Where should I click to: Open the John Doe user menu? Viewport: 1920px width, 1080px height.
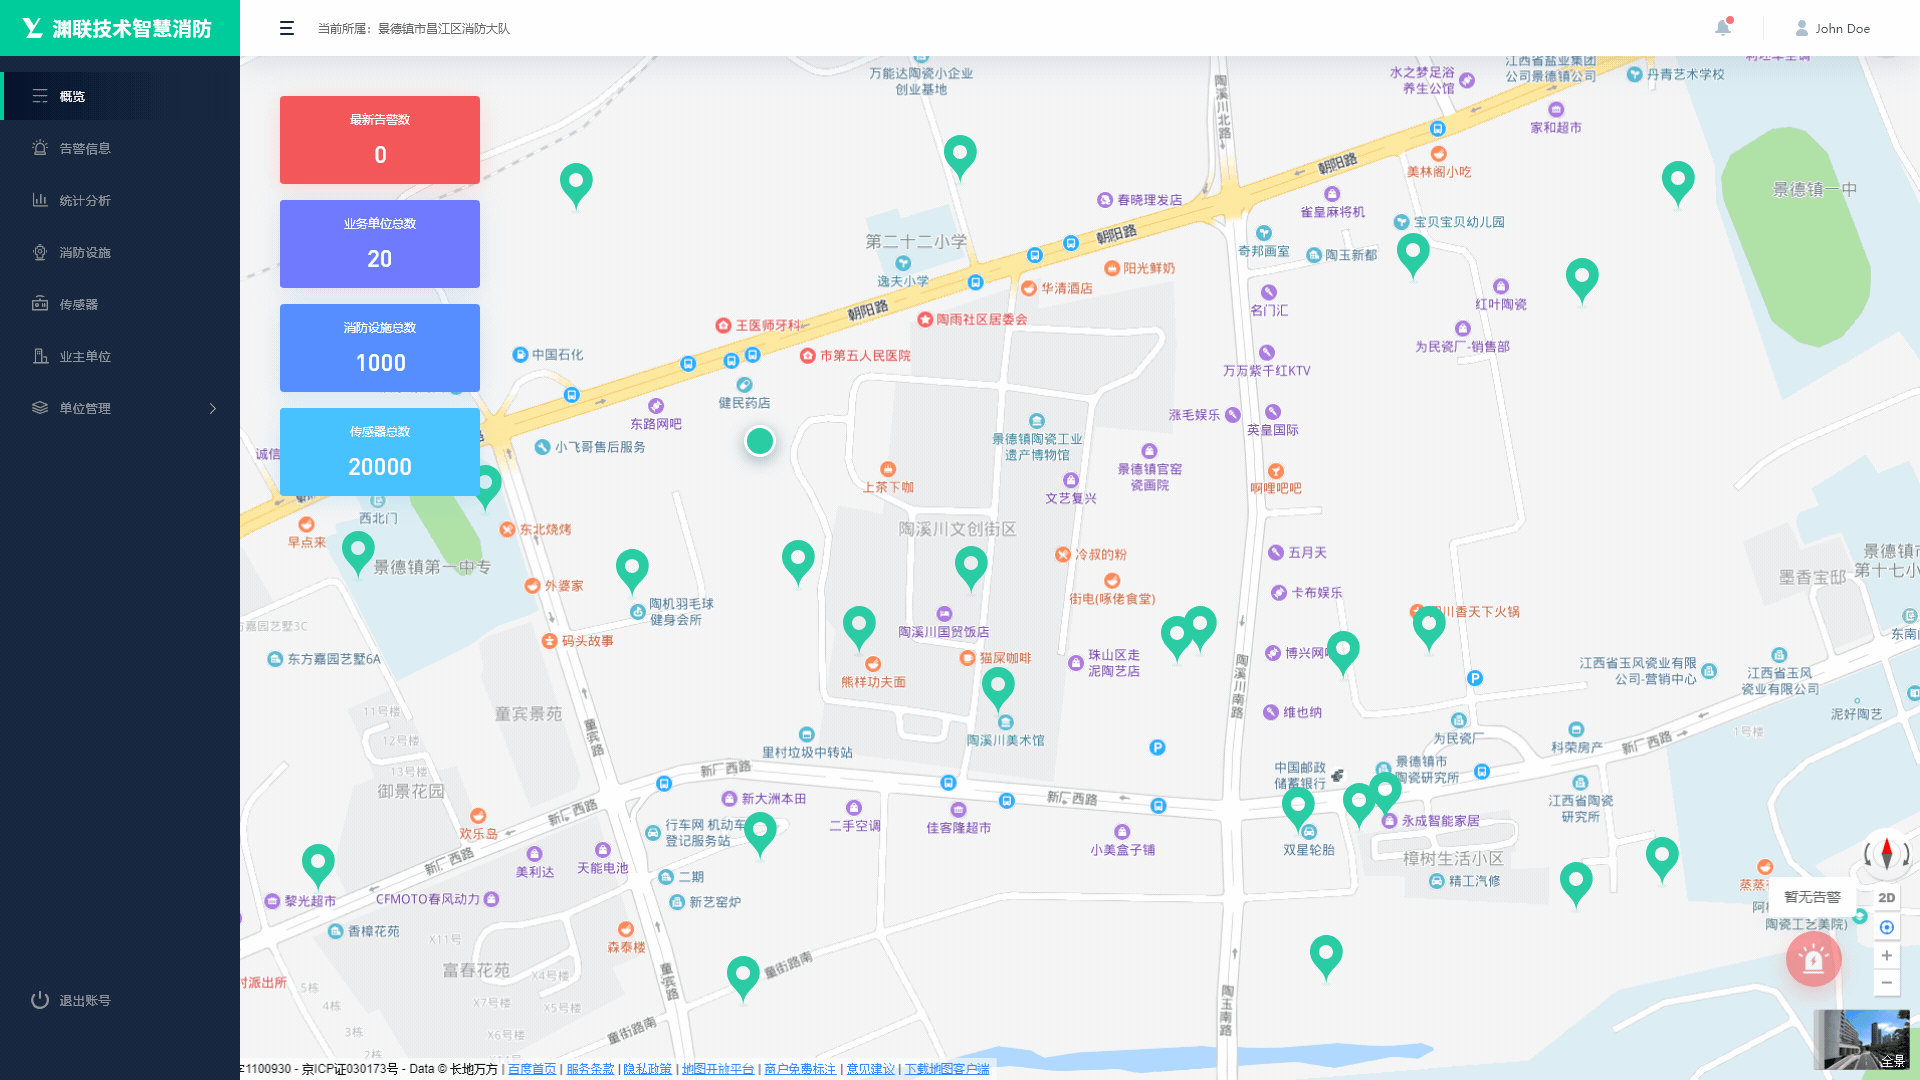(x=1832, y=28)
